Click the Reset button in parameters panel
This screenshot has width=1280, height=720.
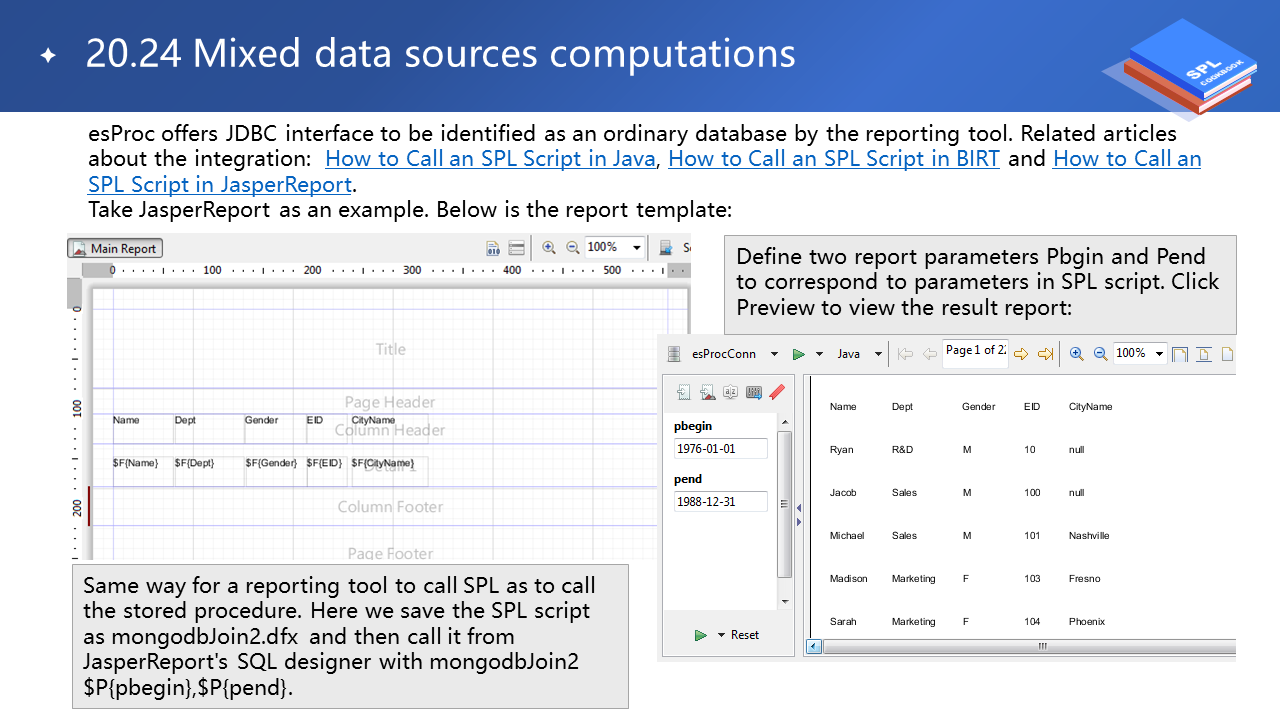(744, 635)
